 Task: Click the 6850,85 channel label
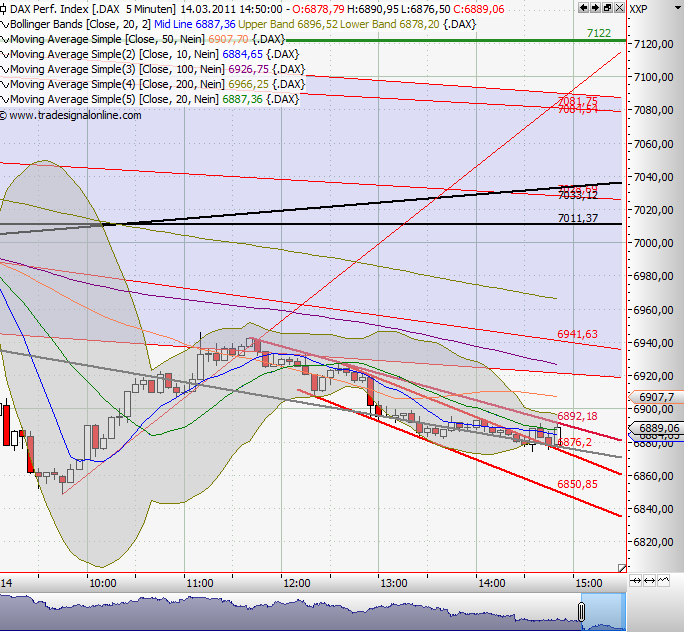(577, 484)
